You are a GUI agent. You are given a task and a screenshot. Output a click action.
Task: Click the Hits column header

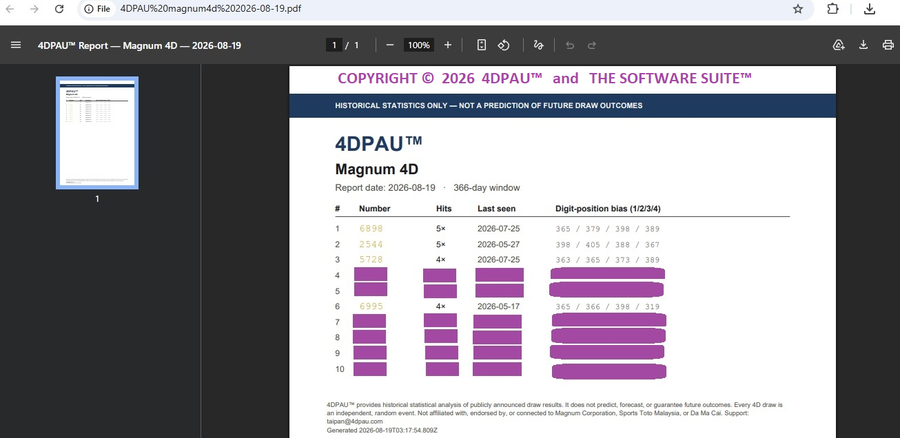pyautogui.click(x=444, y=209)
